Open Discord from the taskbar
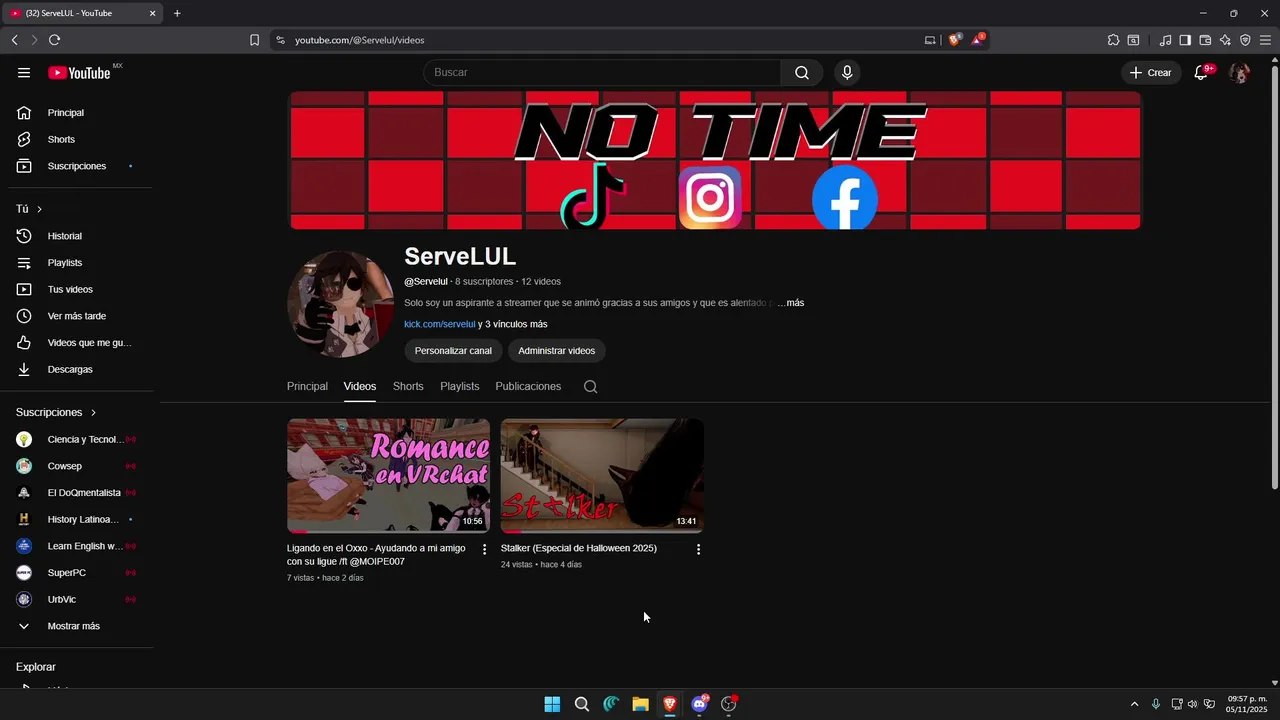The width and height of the screenshot is (1280, 720). [699, 704]
